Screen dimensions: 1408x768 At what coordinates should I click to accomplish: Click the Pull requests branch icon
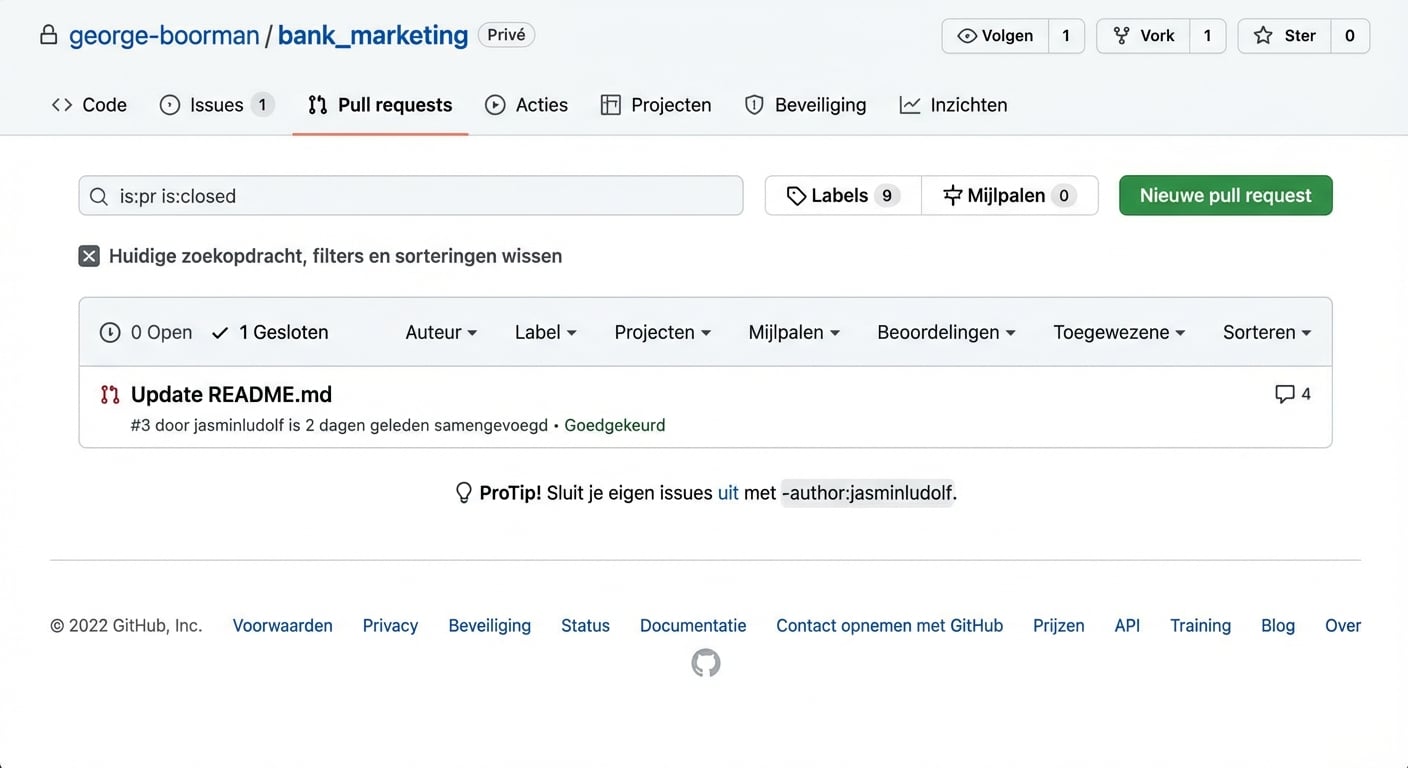[317, 104]
